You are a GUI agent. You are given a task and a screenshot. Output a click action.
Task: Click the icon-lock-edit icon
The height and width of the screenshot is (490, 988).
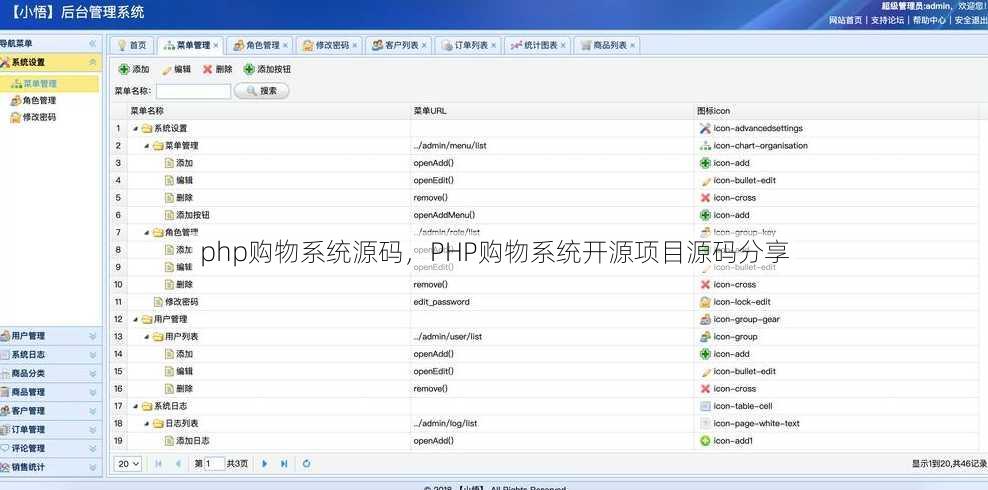(705, 302)
